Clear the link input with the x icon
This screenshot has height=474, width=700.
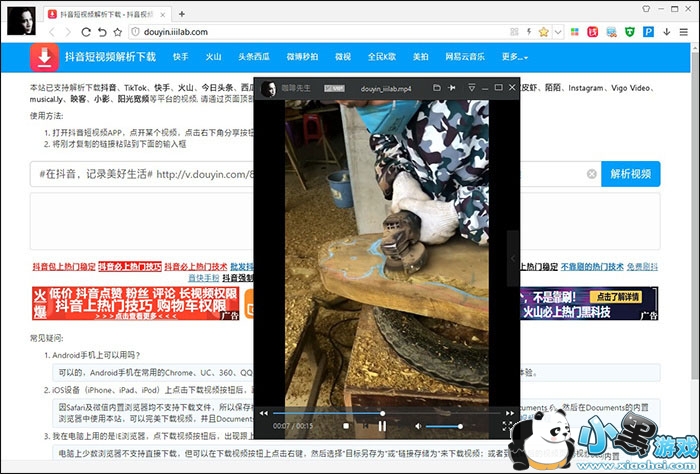click(592, 174)
